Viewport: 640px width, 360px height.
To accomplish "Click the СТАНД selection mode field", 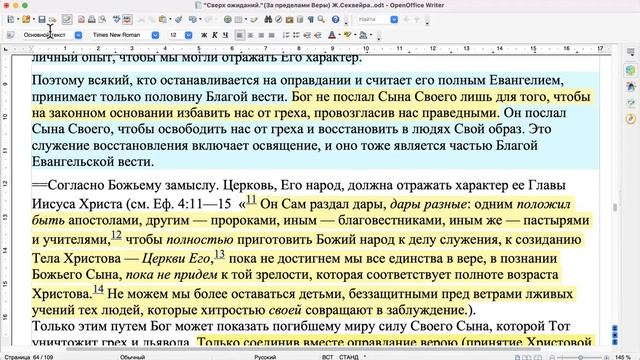I will (348, 357).
